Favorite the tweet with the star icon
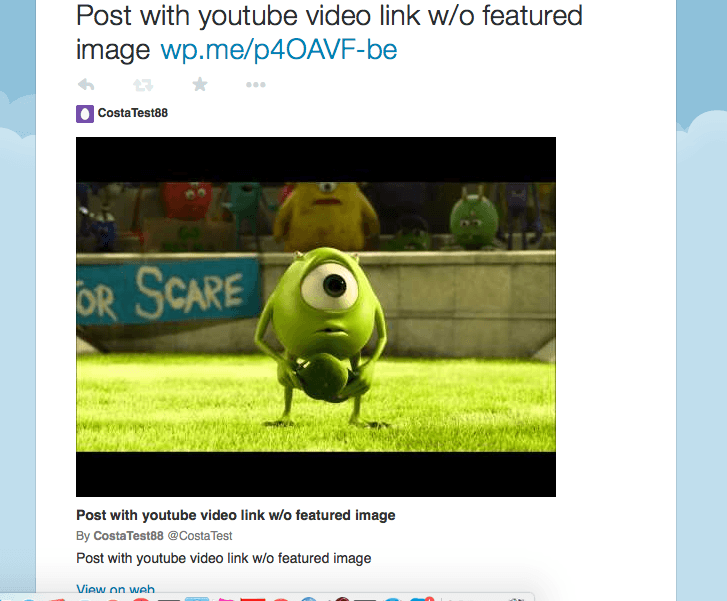Screen dimensions: 727x601 (x=200, y=84)
